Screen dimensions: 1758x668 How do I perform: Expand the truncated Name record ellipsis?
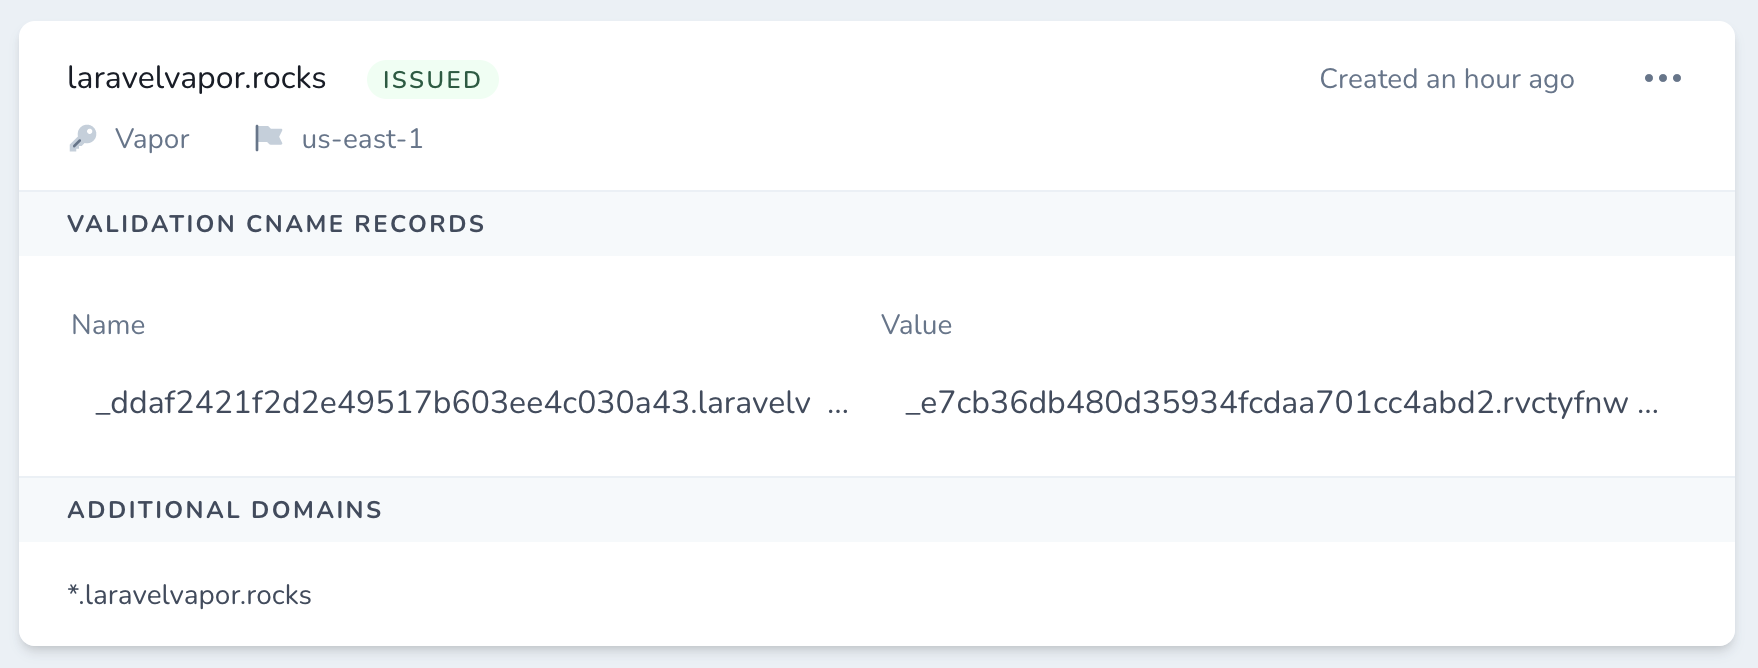tap(838, 404)
